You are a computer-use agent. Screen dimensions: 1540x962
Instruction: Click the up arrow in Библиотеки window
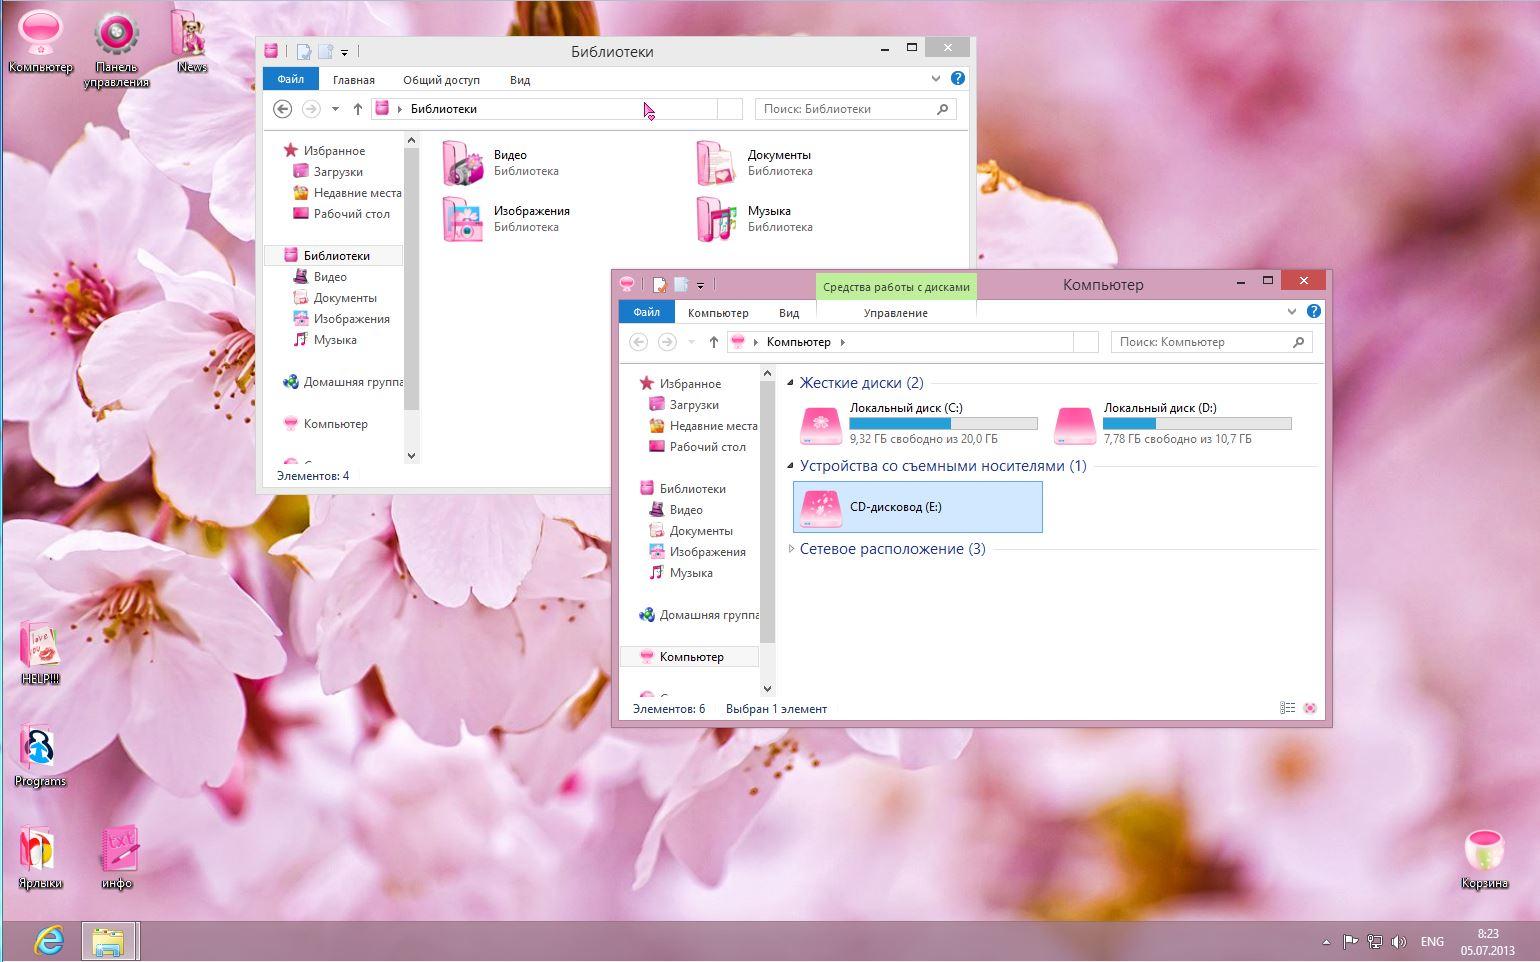coord(357,109)
